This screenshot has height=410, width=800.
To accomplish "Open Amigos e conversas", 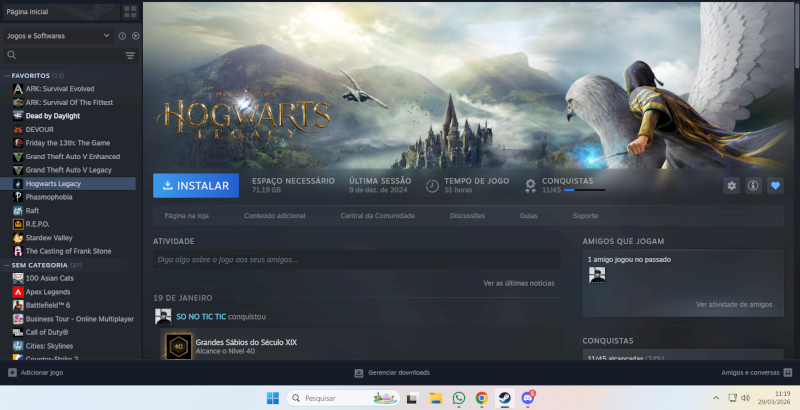I will pos(756,373).
